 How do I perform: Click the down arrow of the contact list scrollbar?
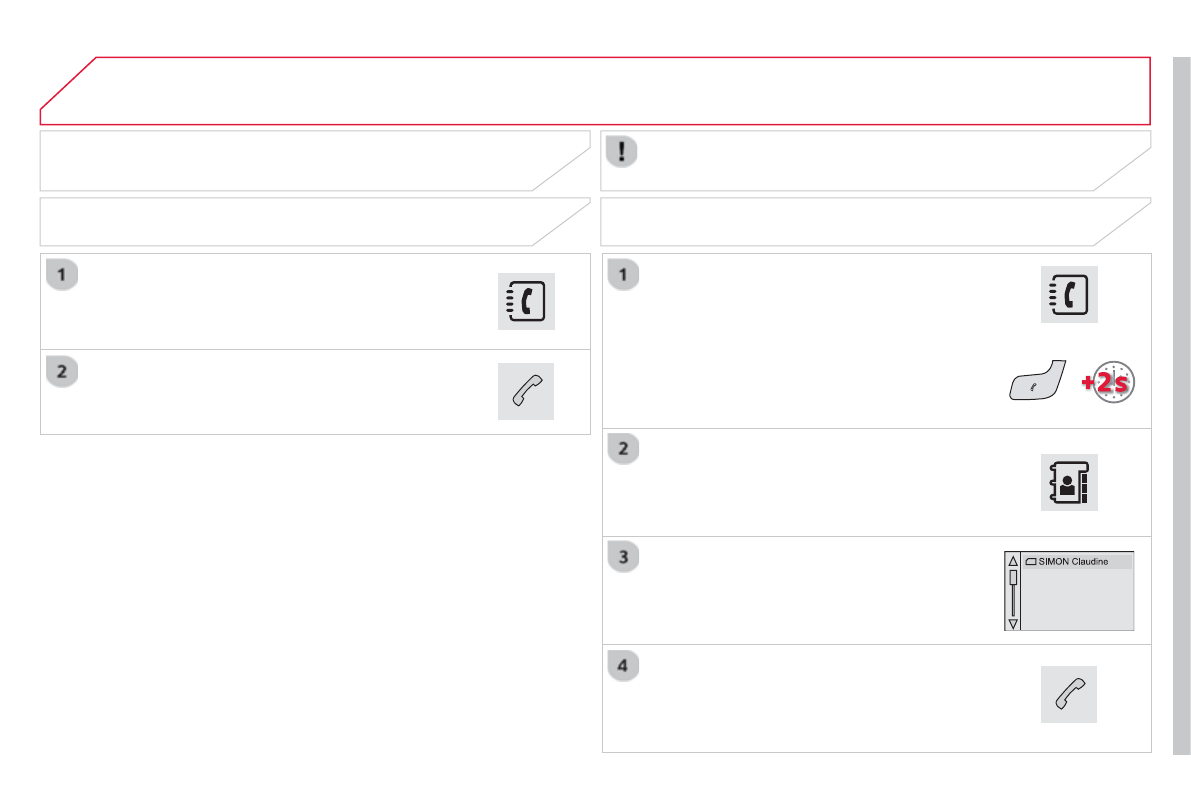1013,623
